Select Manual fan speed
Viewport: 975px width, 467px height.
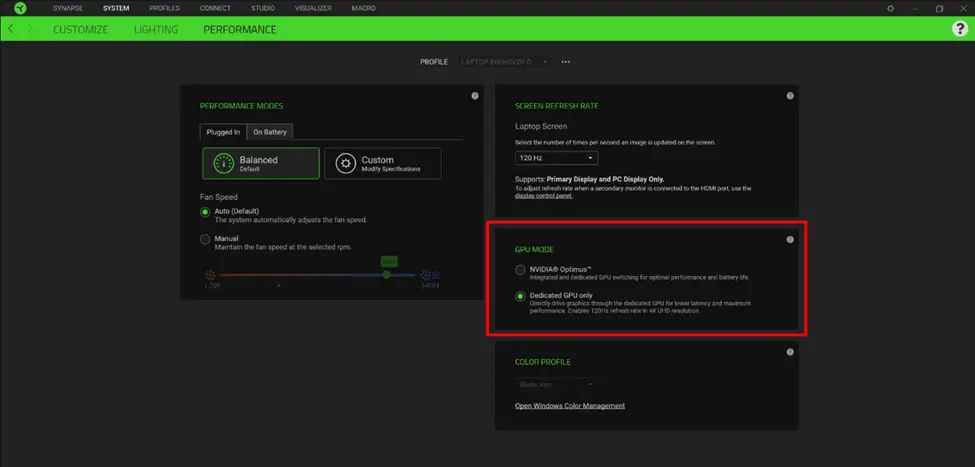205,239
